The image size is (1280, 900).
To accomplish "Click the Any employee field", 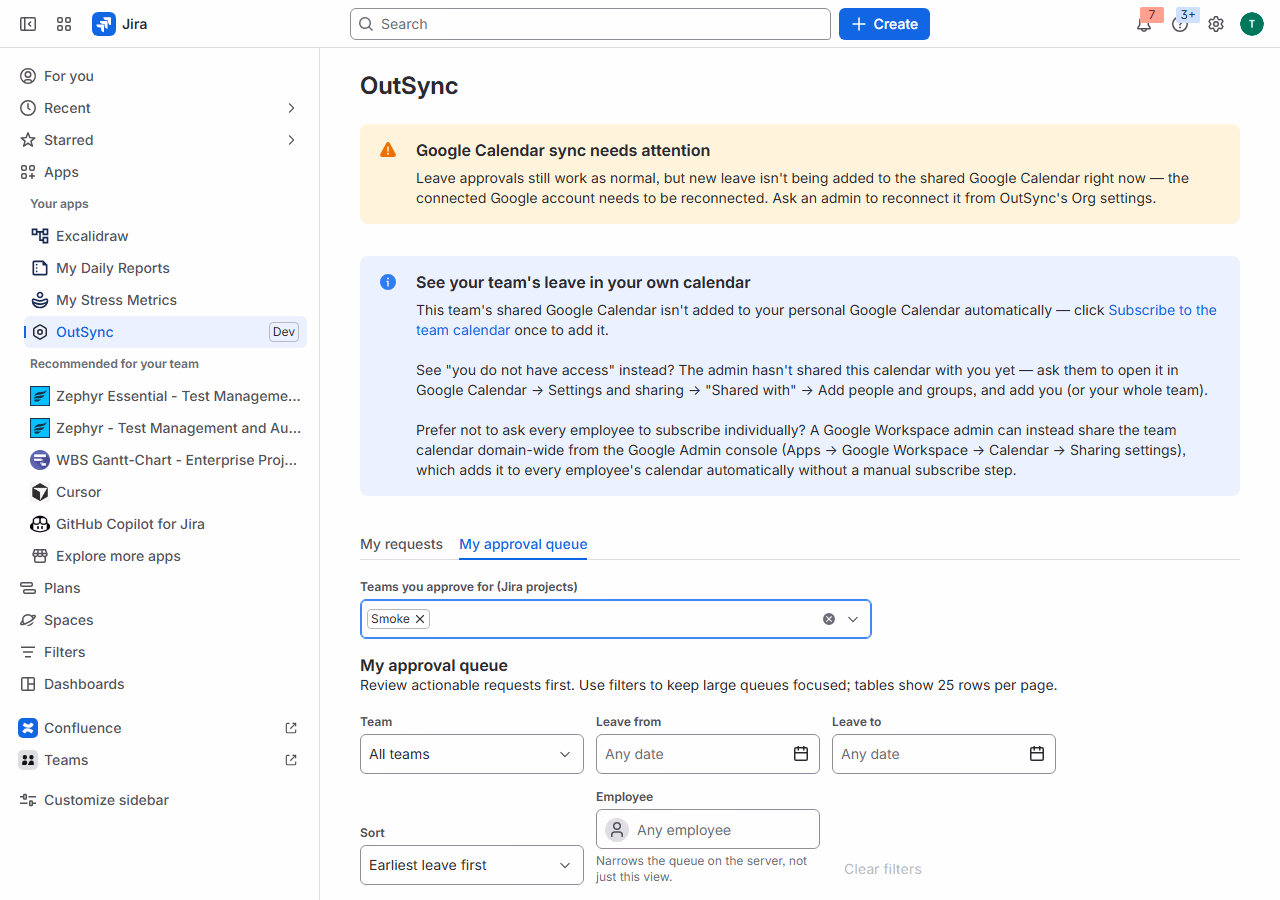I will pyautogui.click(x=708, y=829).
